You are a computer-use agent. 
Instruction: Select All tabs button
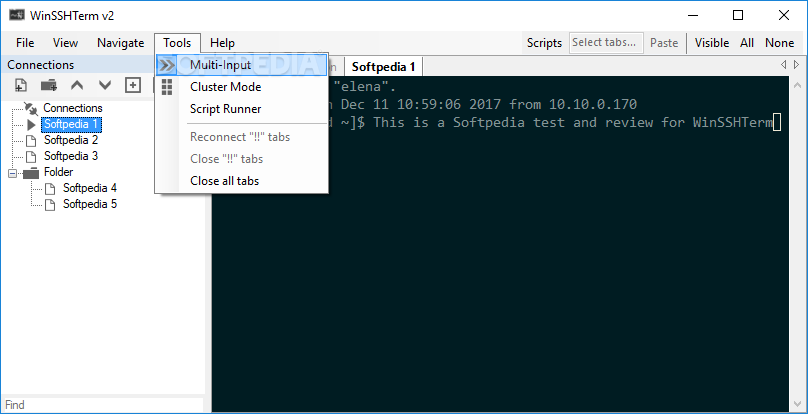747,43
